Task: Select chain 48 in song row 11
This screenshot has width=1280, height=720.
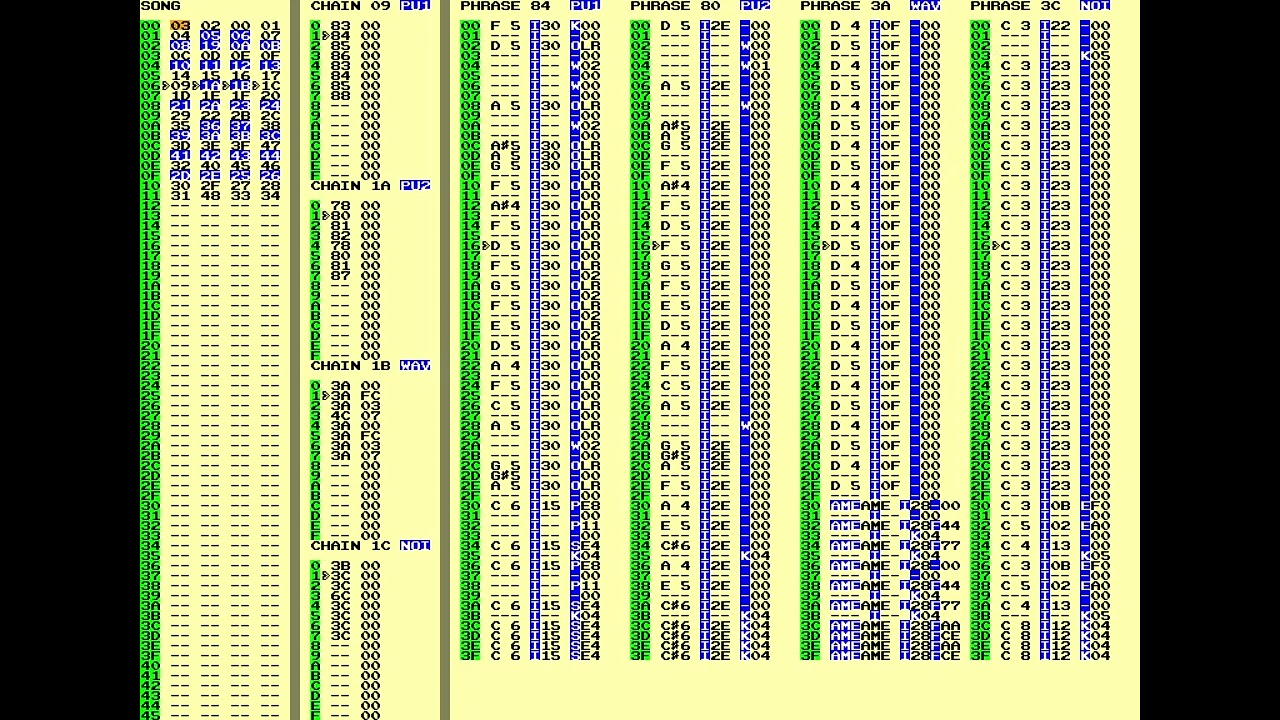Action: 210,196
